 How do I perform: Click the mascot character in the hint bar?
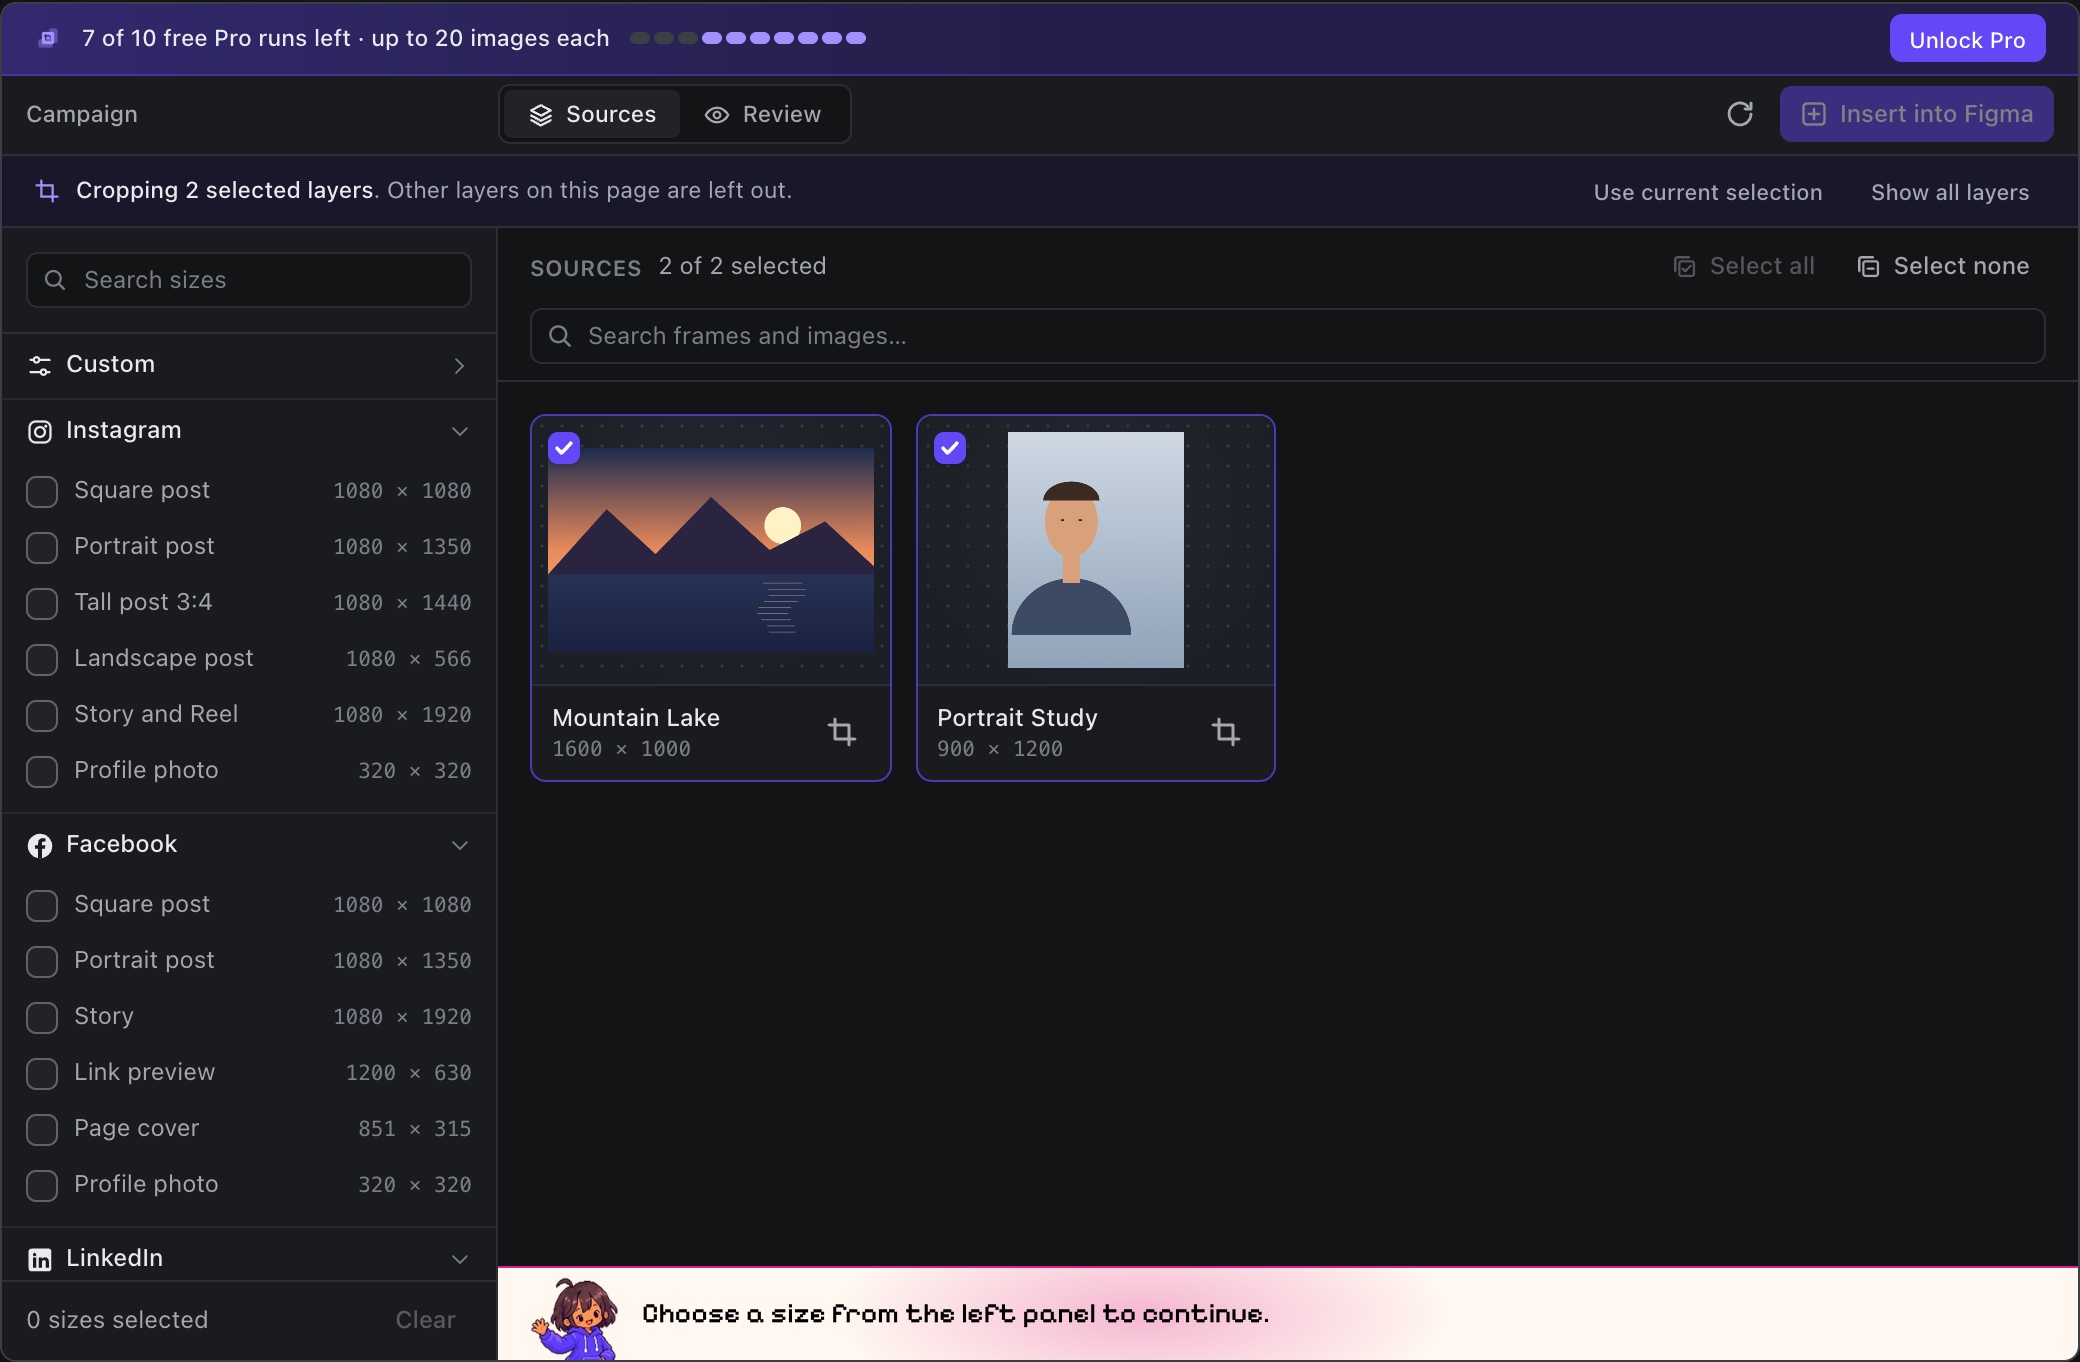pos(575,1318)
